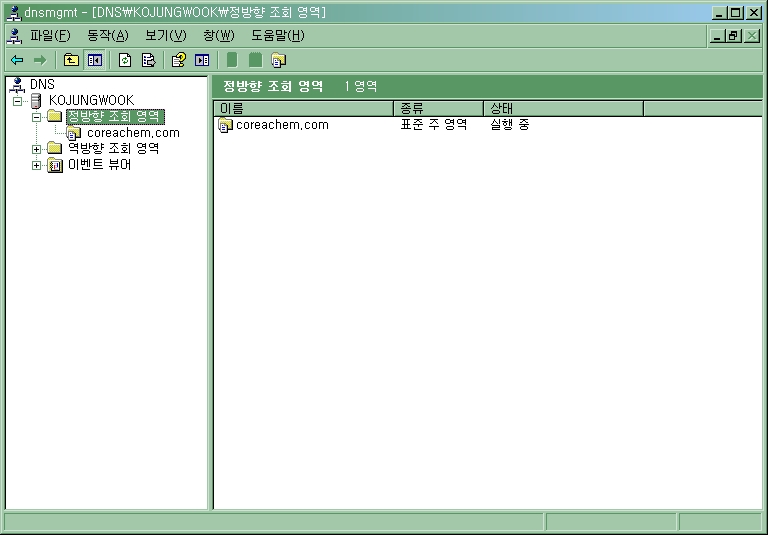
Task: Click the Export list toolbar icon
Action: pos(148,60)
